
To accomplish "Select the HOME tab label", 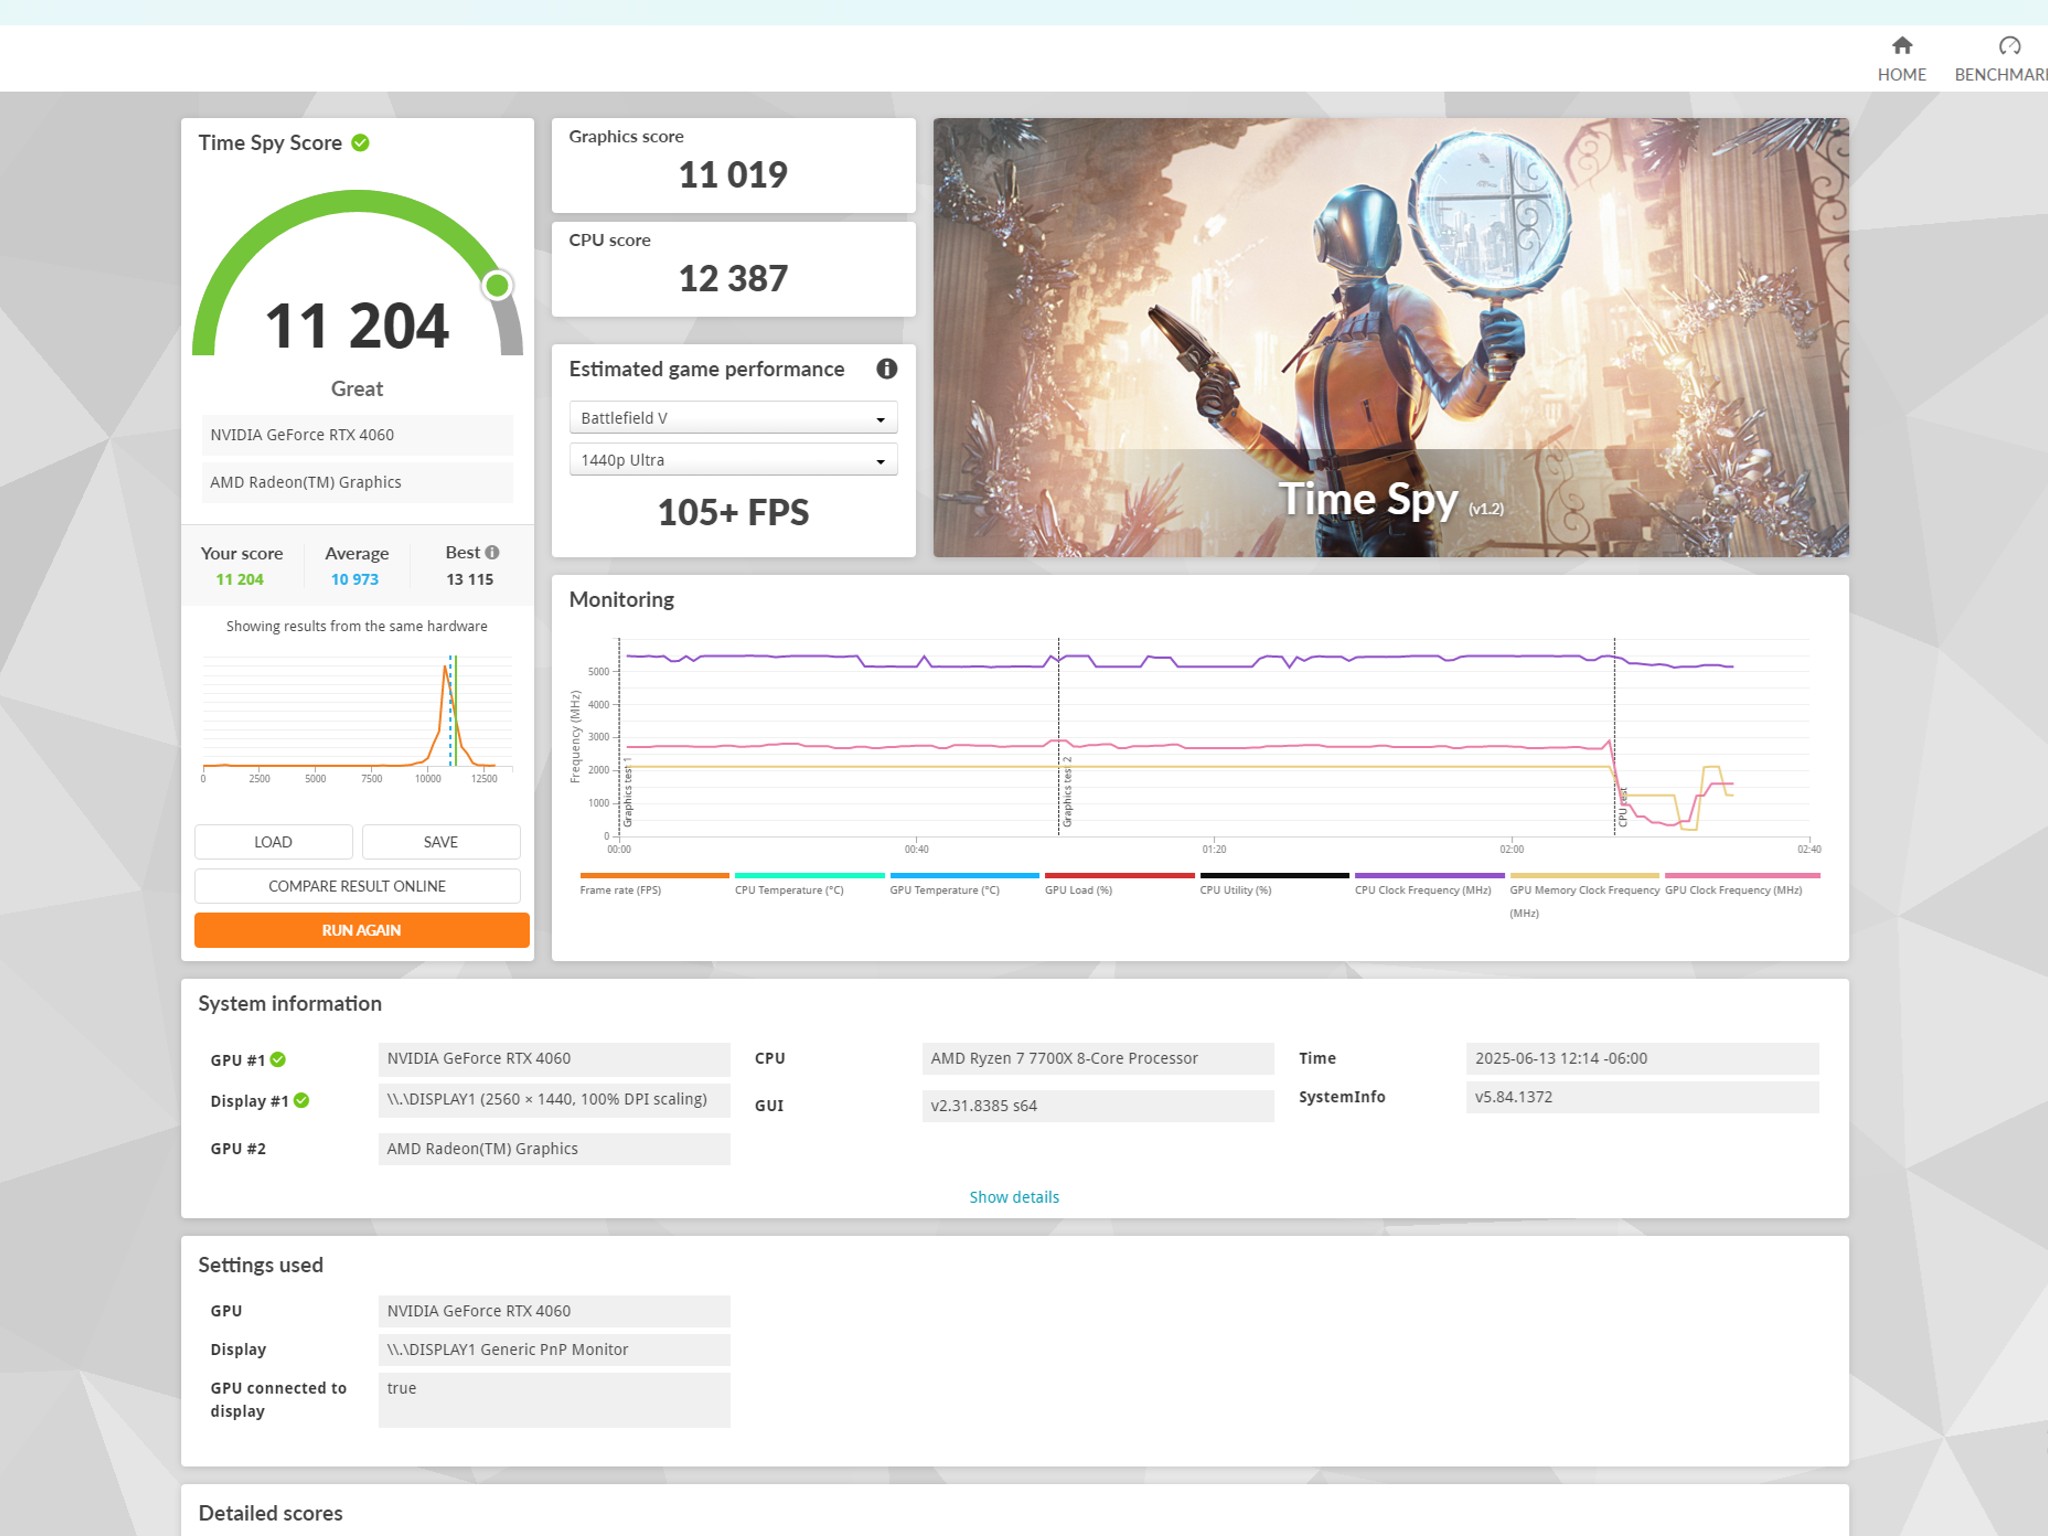I will click(x=1901, y=75).
